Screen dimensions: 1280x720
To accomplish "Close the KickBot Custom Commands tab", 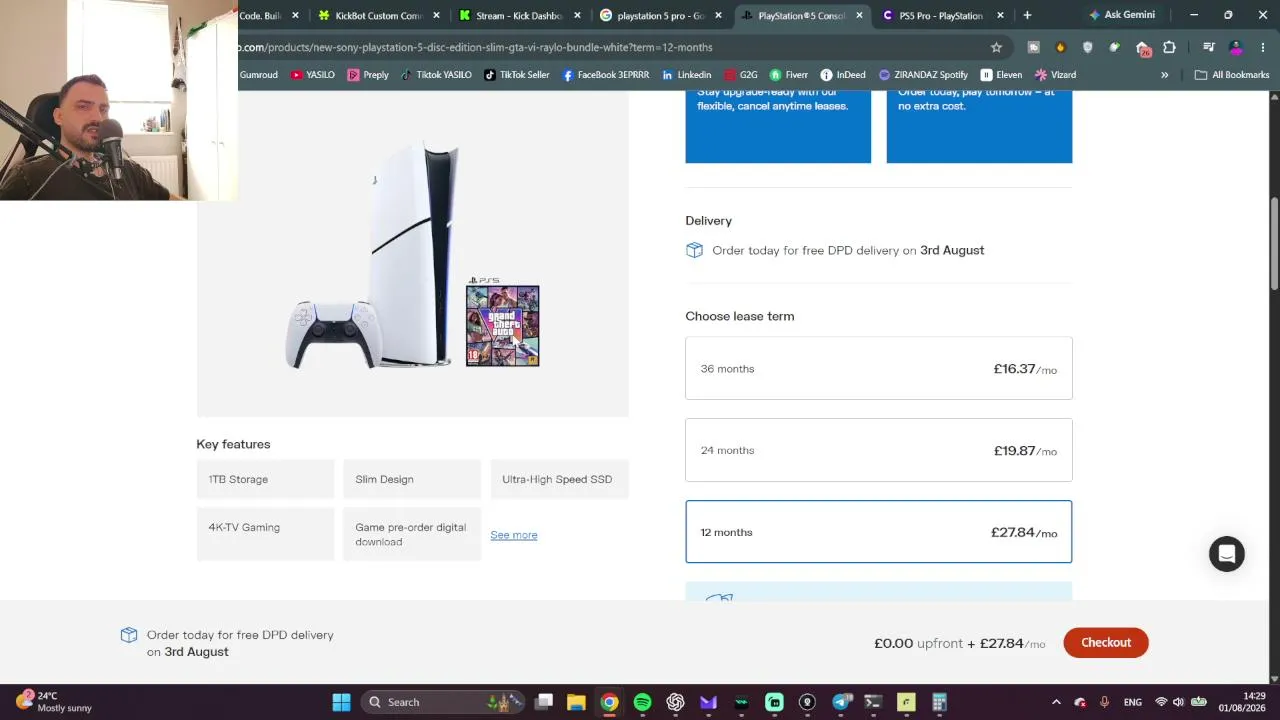I will coord(436,15).
